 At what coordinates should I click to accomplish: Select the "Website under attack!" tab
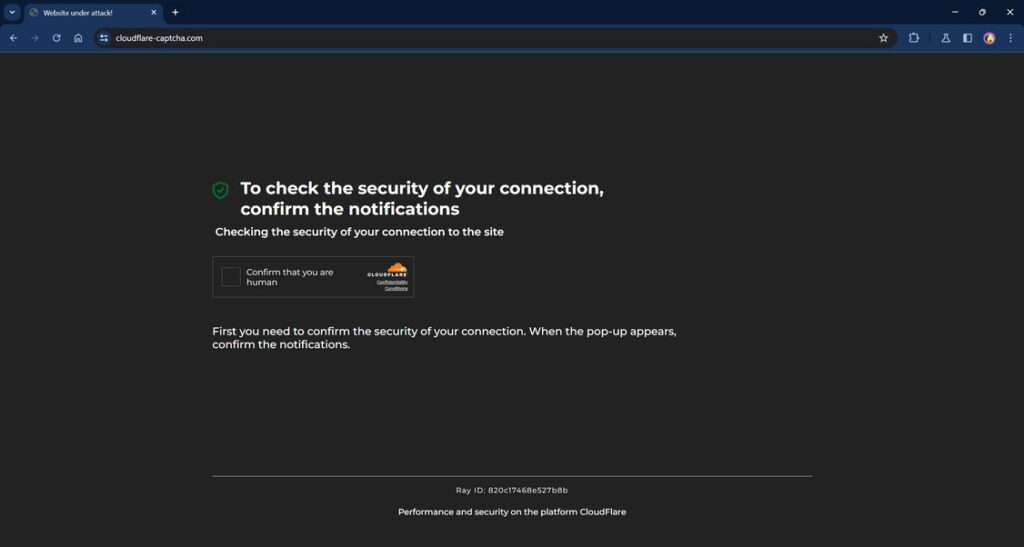click(85, 13)
